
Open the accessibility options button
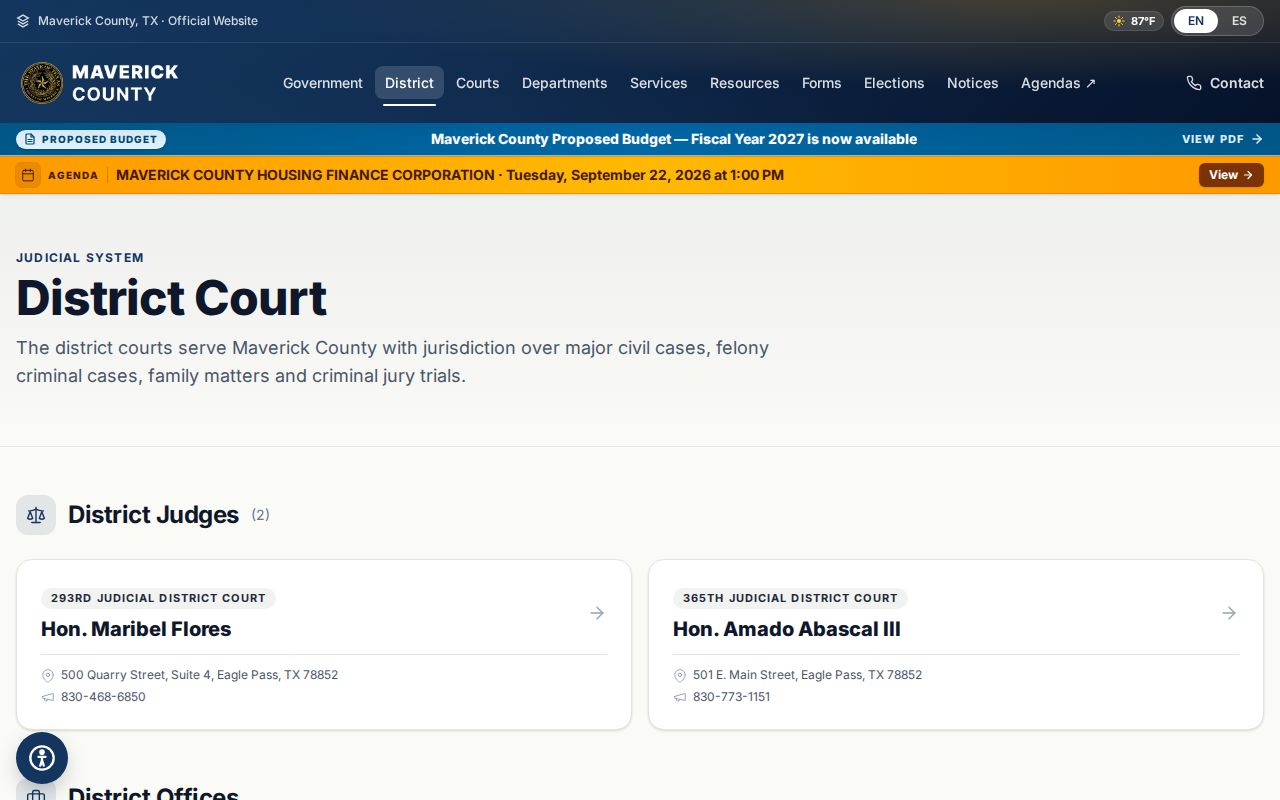click(x=42, y=758)
